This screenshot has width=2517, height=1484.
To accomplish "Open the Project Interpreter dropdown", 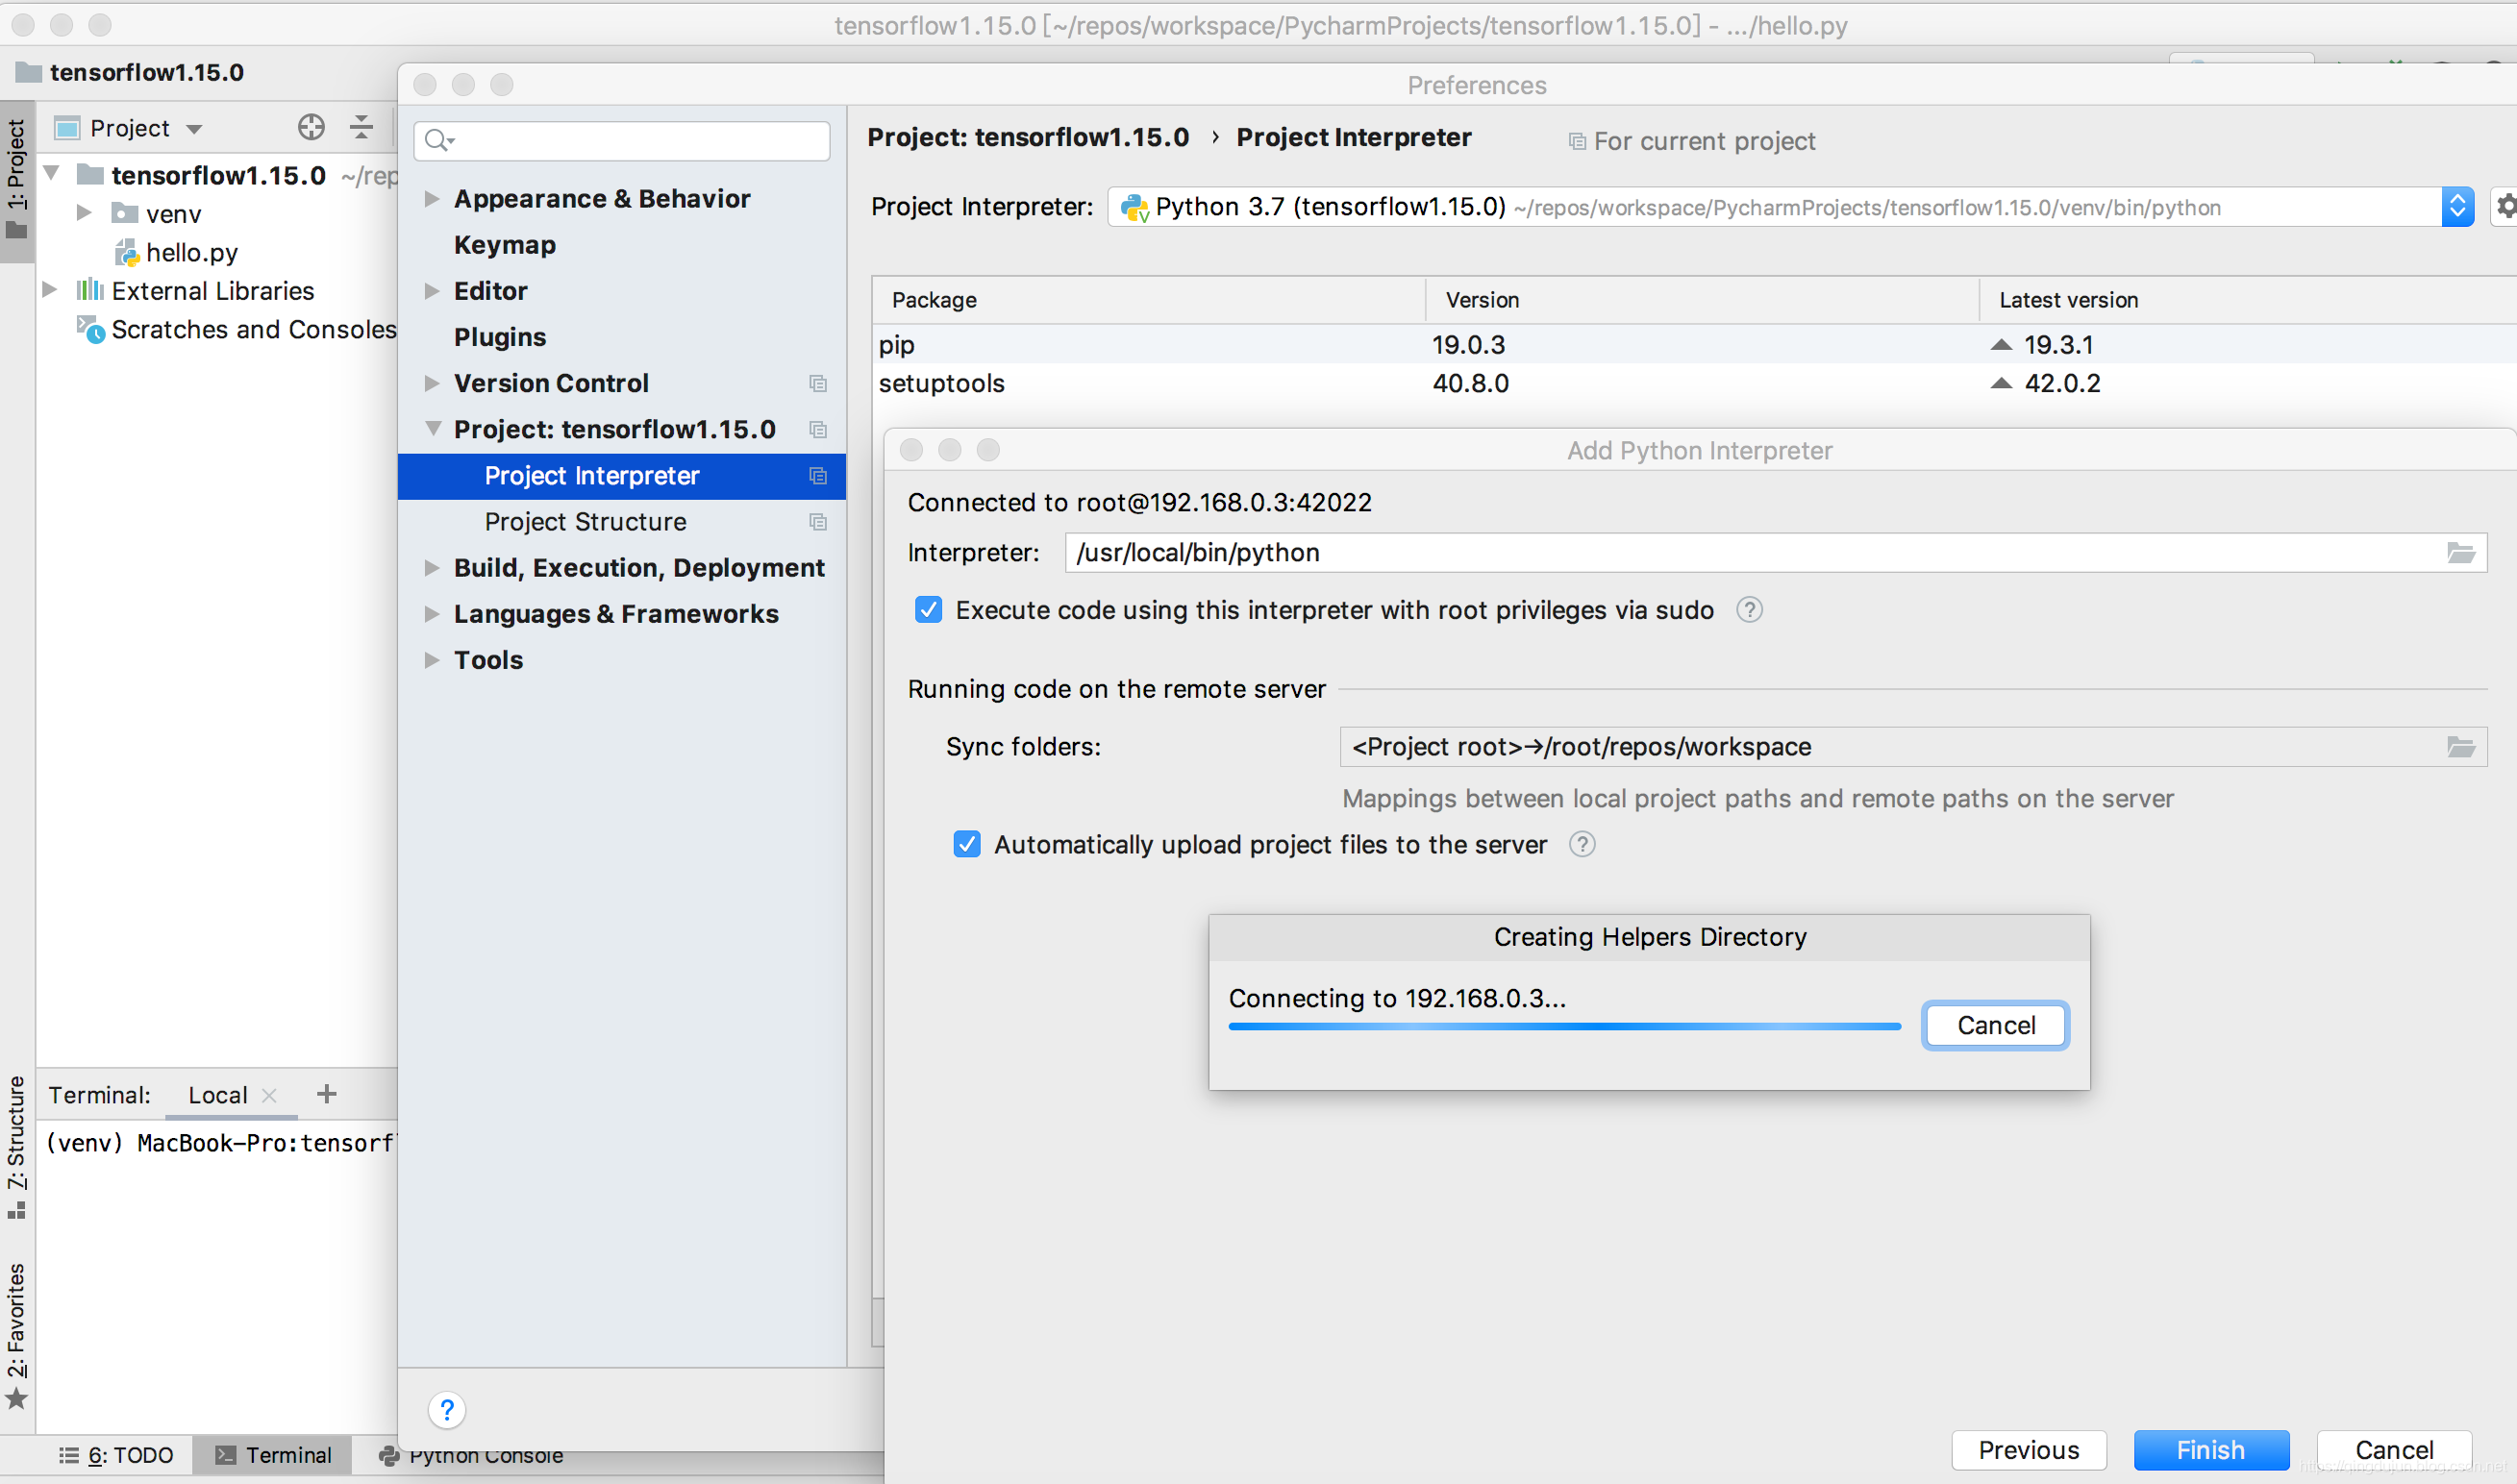I will point(2457,207).
